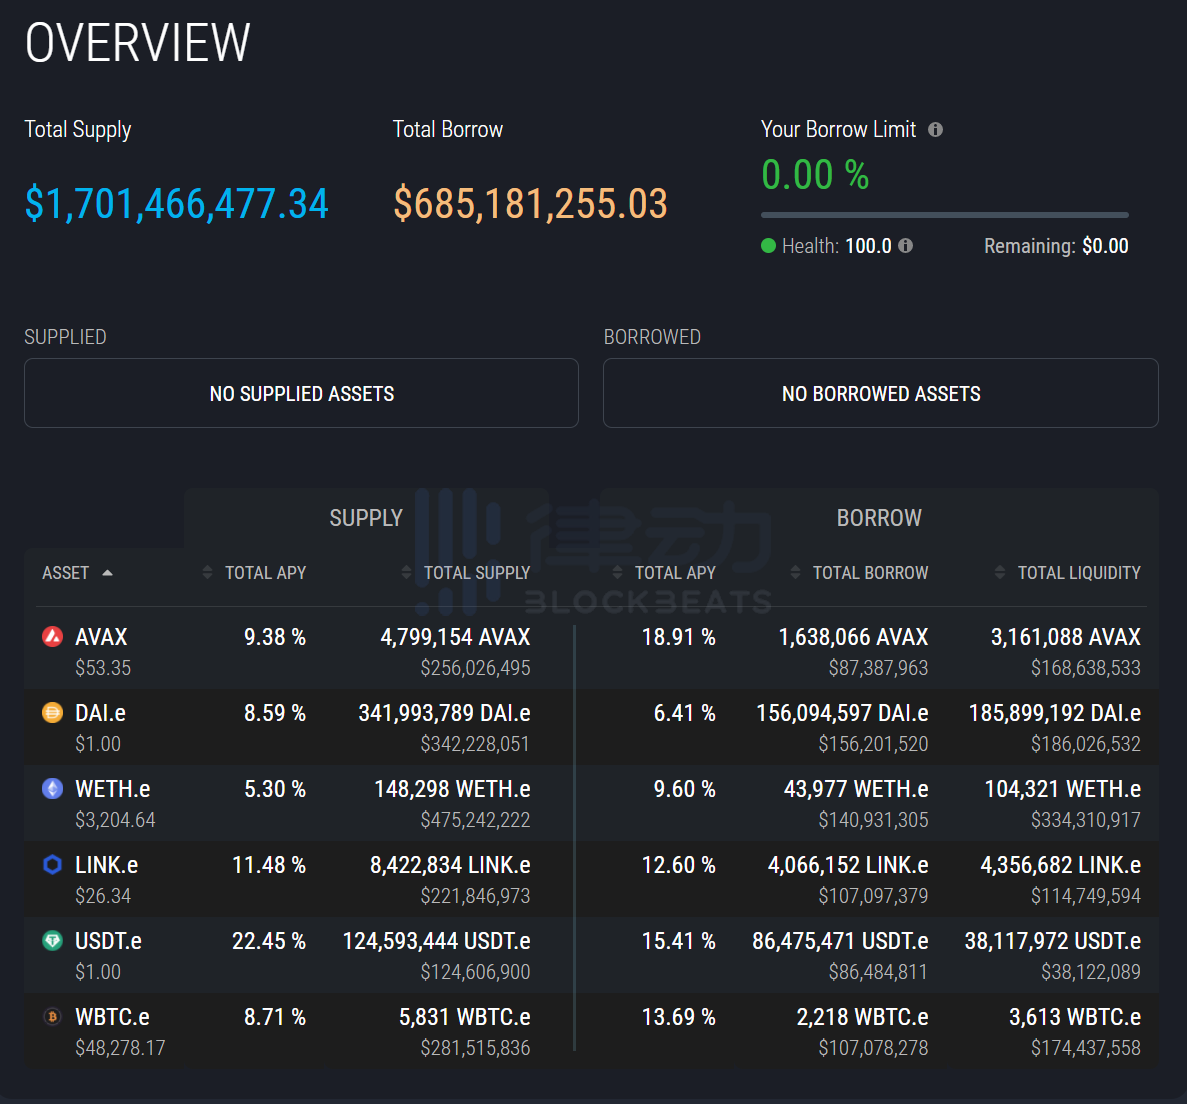Sort by TOTAL LIQUIDITY column
This screenshot has height=1104, width=1187.
click(1067, 573)
